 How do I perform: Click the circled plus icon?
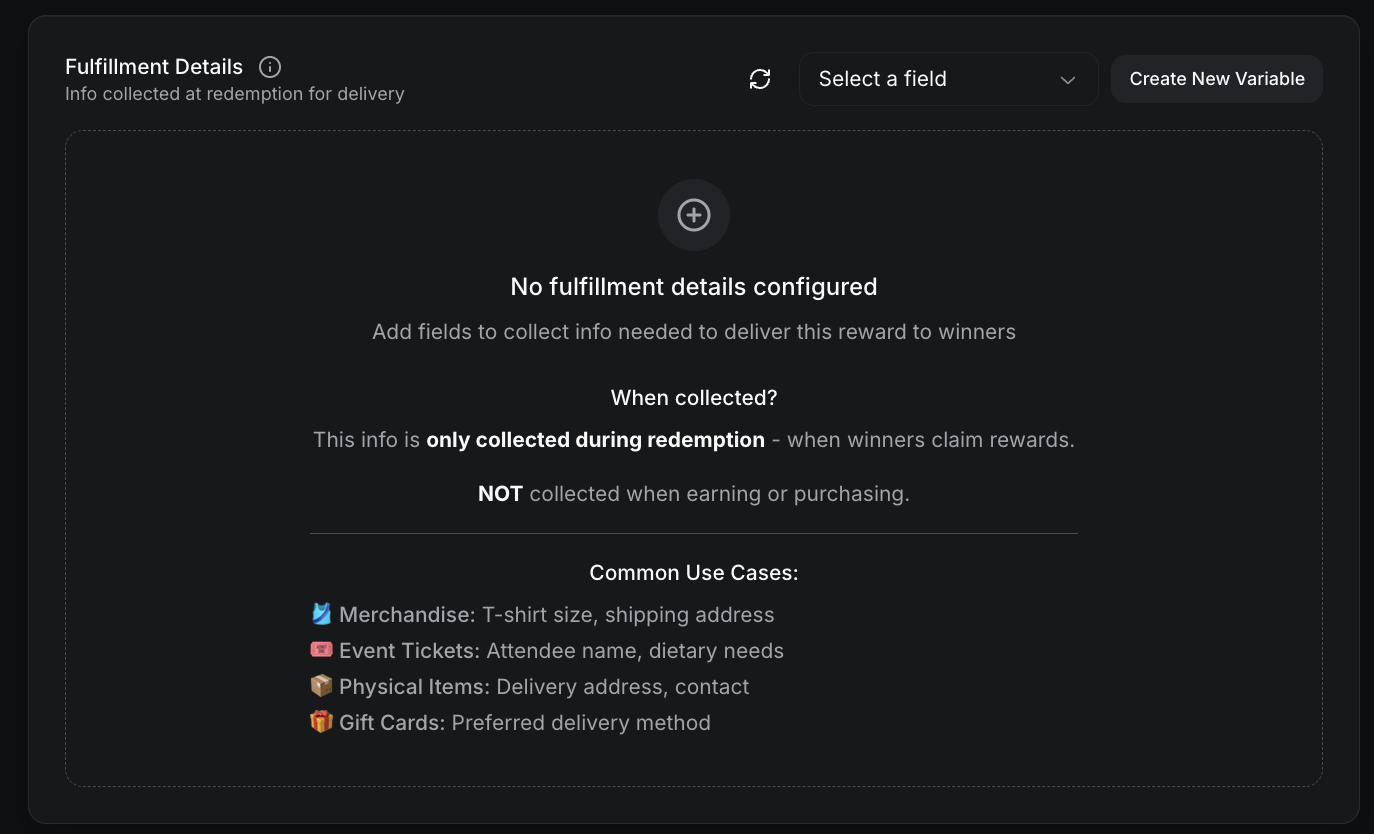click(694, 215)
